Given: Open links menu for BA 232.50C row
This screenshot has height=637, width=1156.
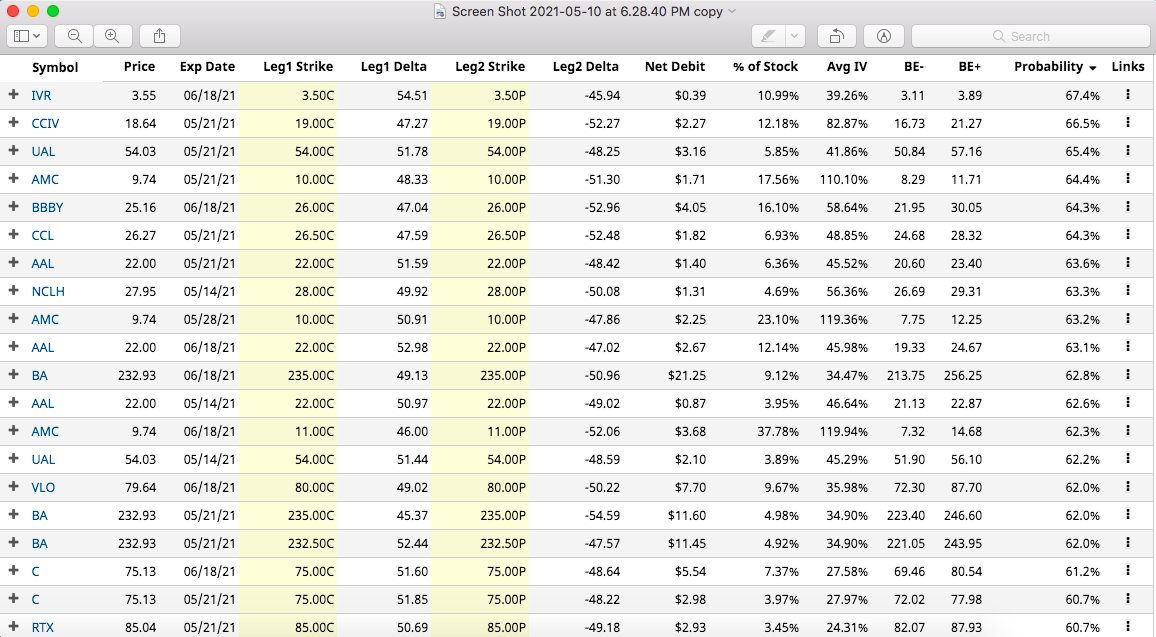Looking at the screenshot, I should tap(1127, 543).
